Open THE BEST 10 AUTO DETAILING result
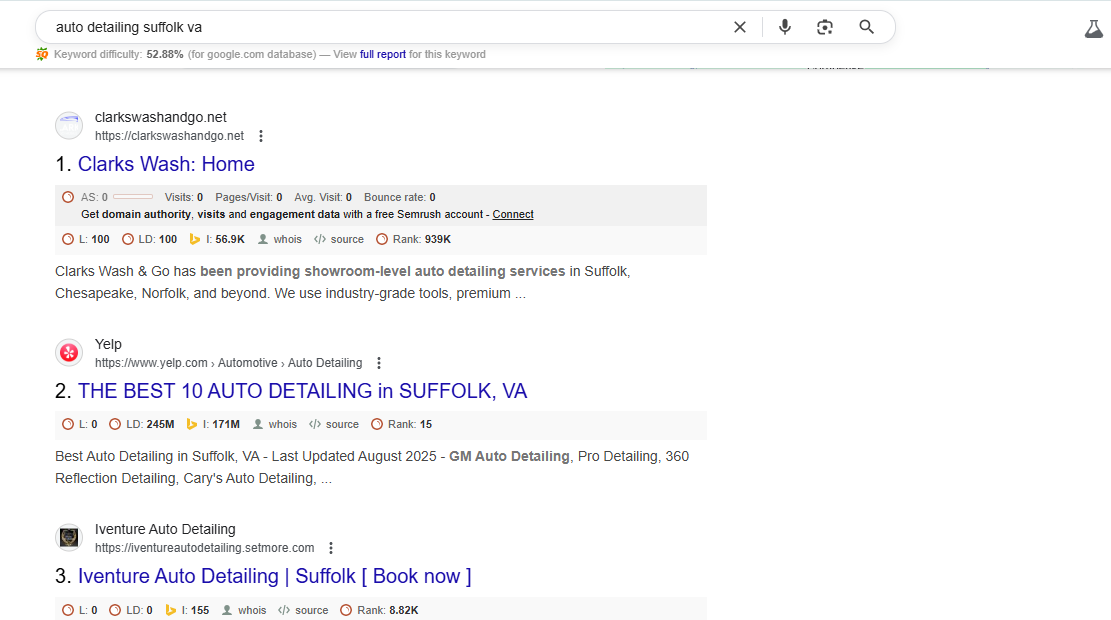The image size is (1111, 620). coord(302,391)
